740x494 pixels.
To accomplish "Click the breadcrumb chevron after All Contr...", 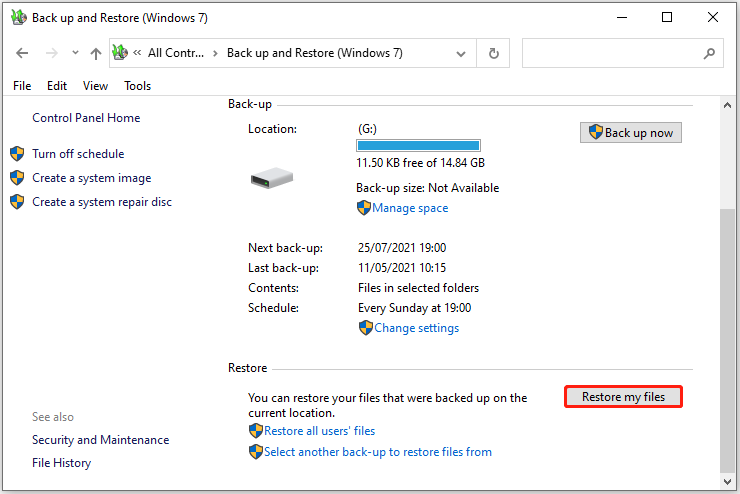I will pyautogui.click(x=215, y=53).
